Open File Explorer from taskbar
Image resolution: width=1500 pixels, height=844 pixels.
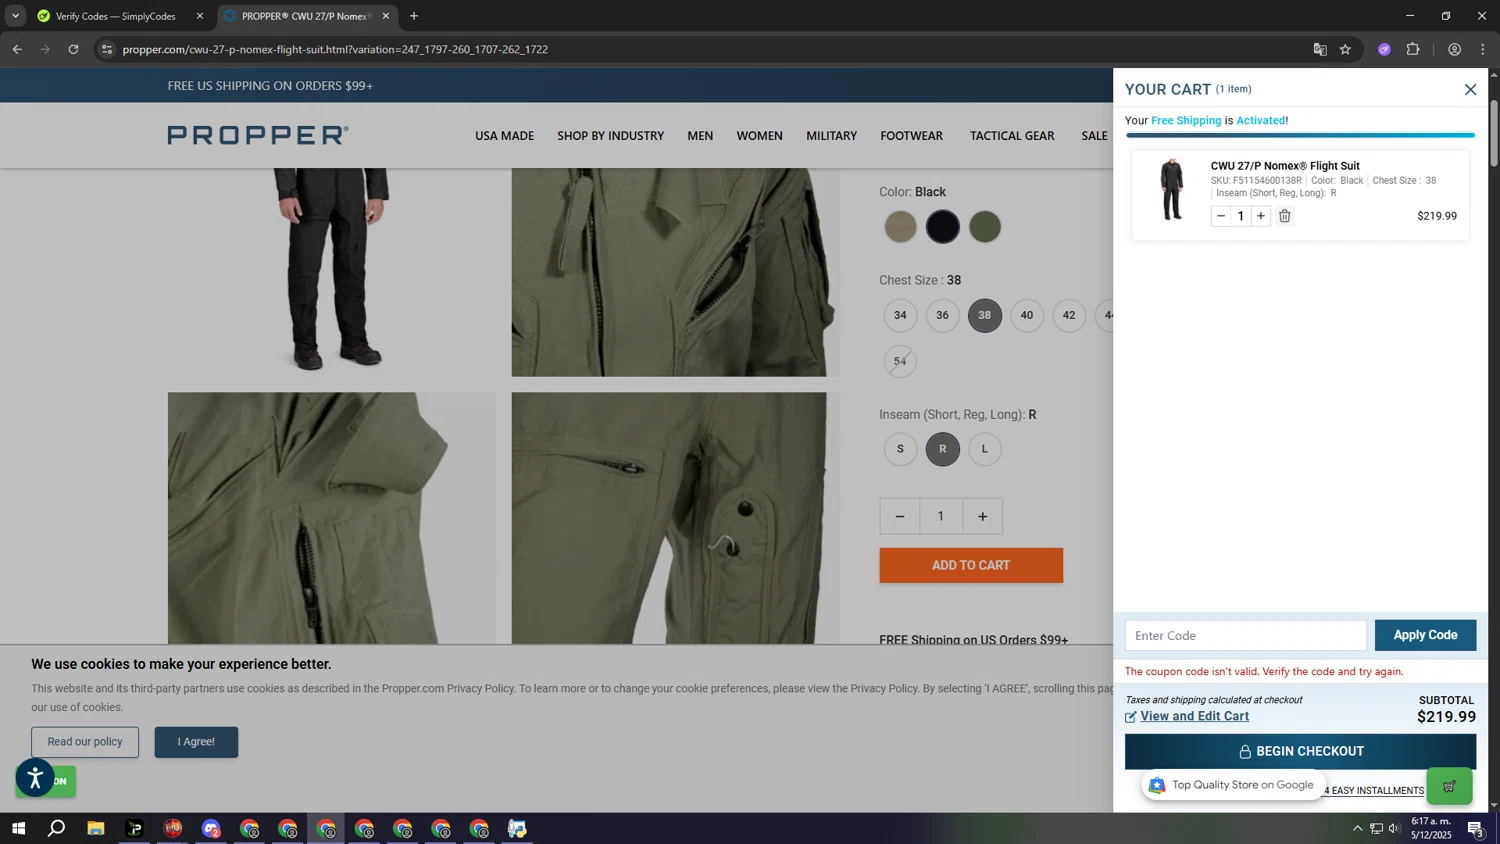point(96,828)
